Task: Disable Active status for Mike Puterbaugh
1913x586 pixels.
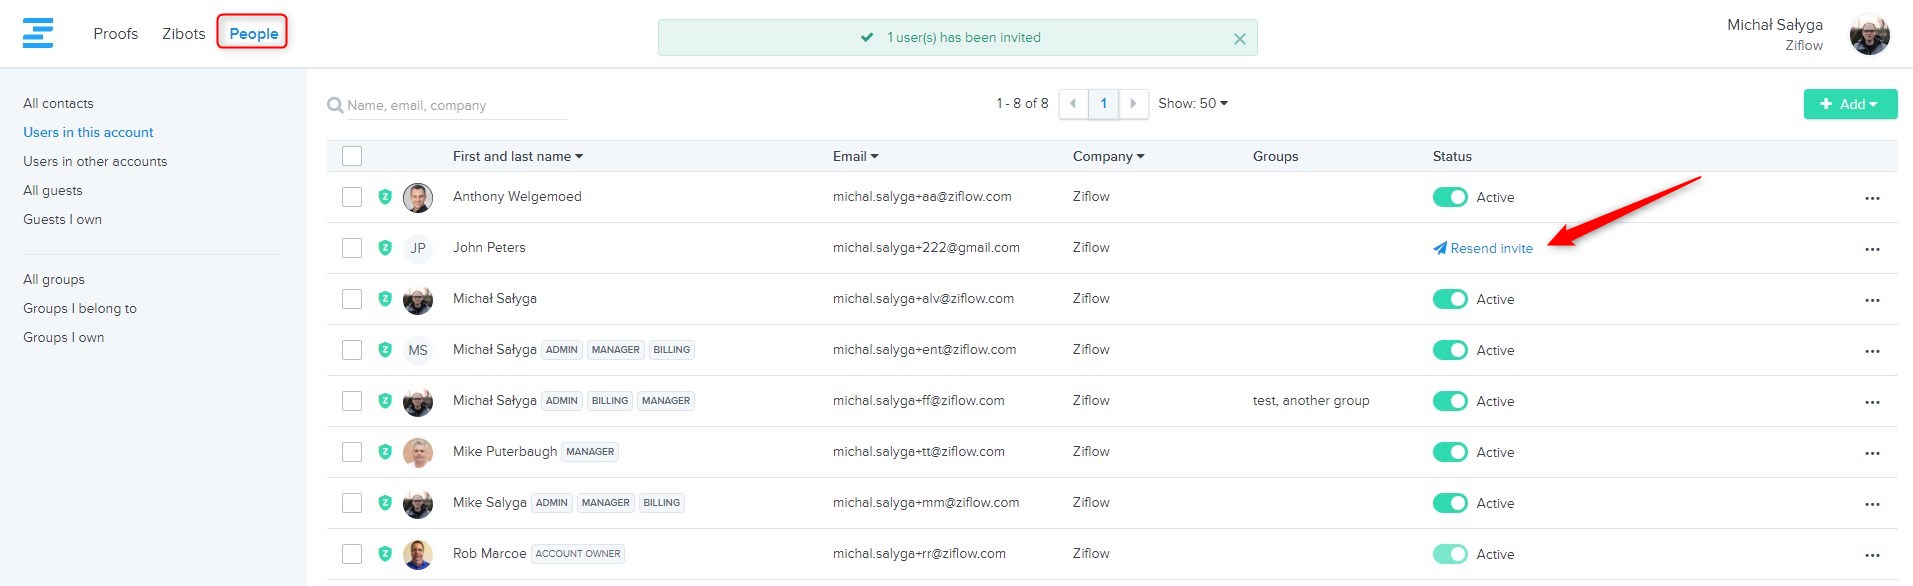Action: (1449, 452)
